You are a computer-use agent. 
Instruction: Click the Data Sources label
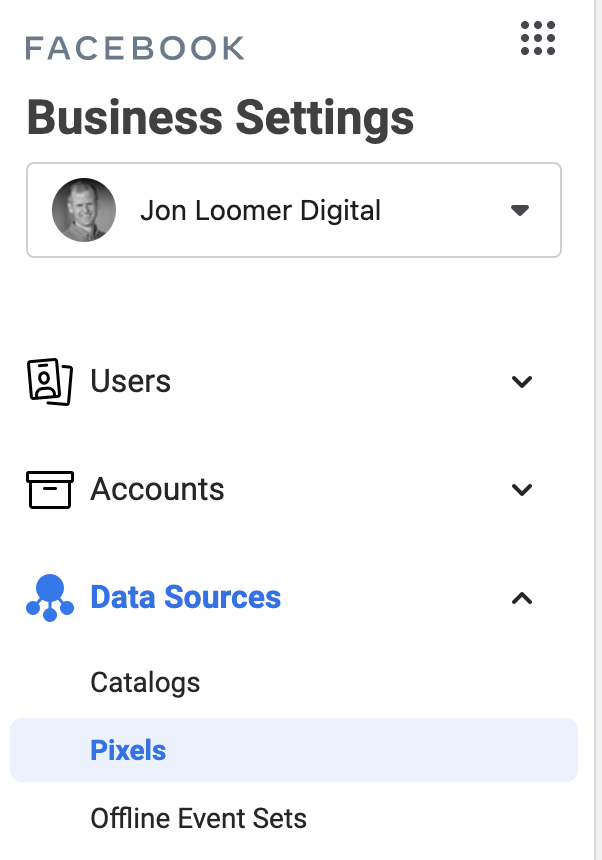186,597
